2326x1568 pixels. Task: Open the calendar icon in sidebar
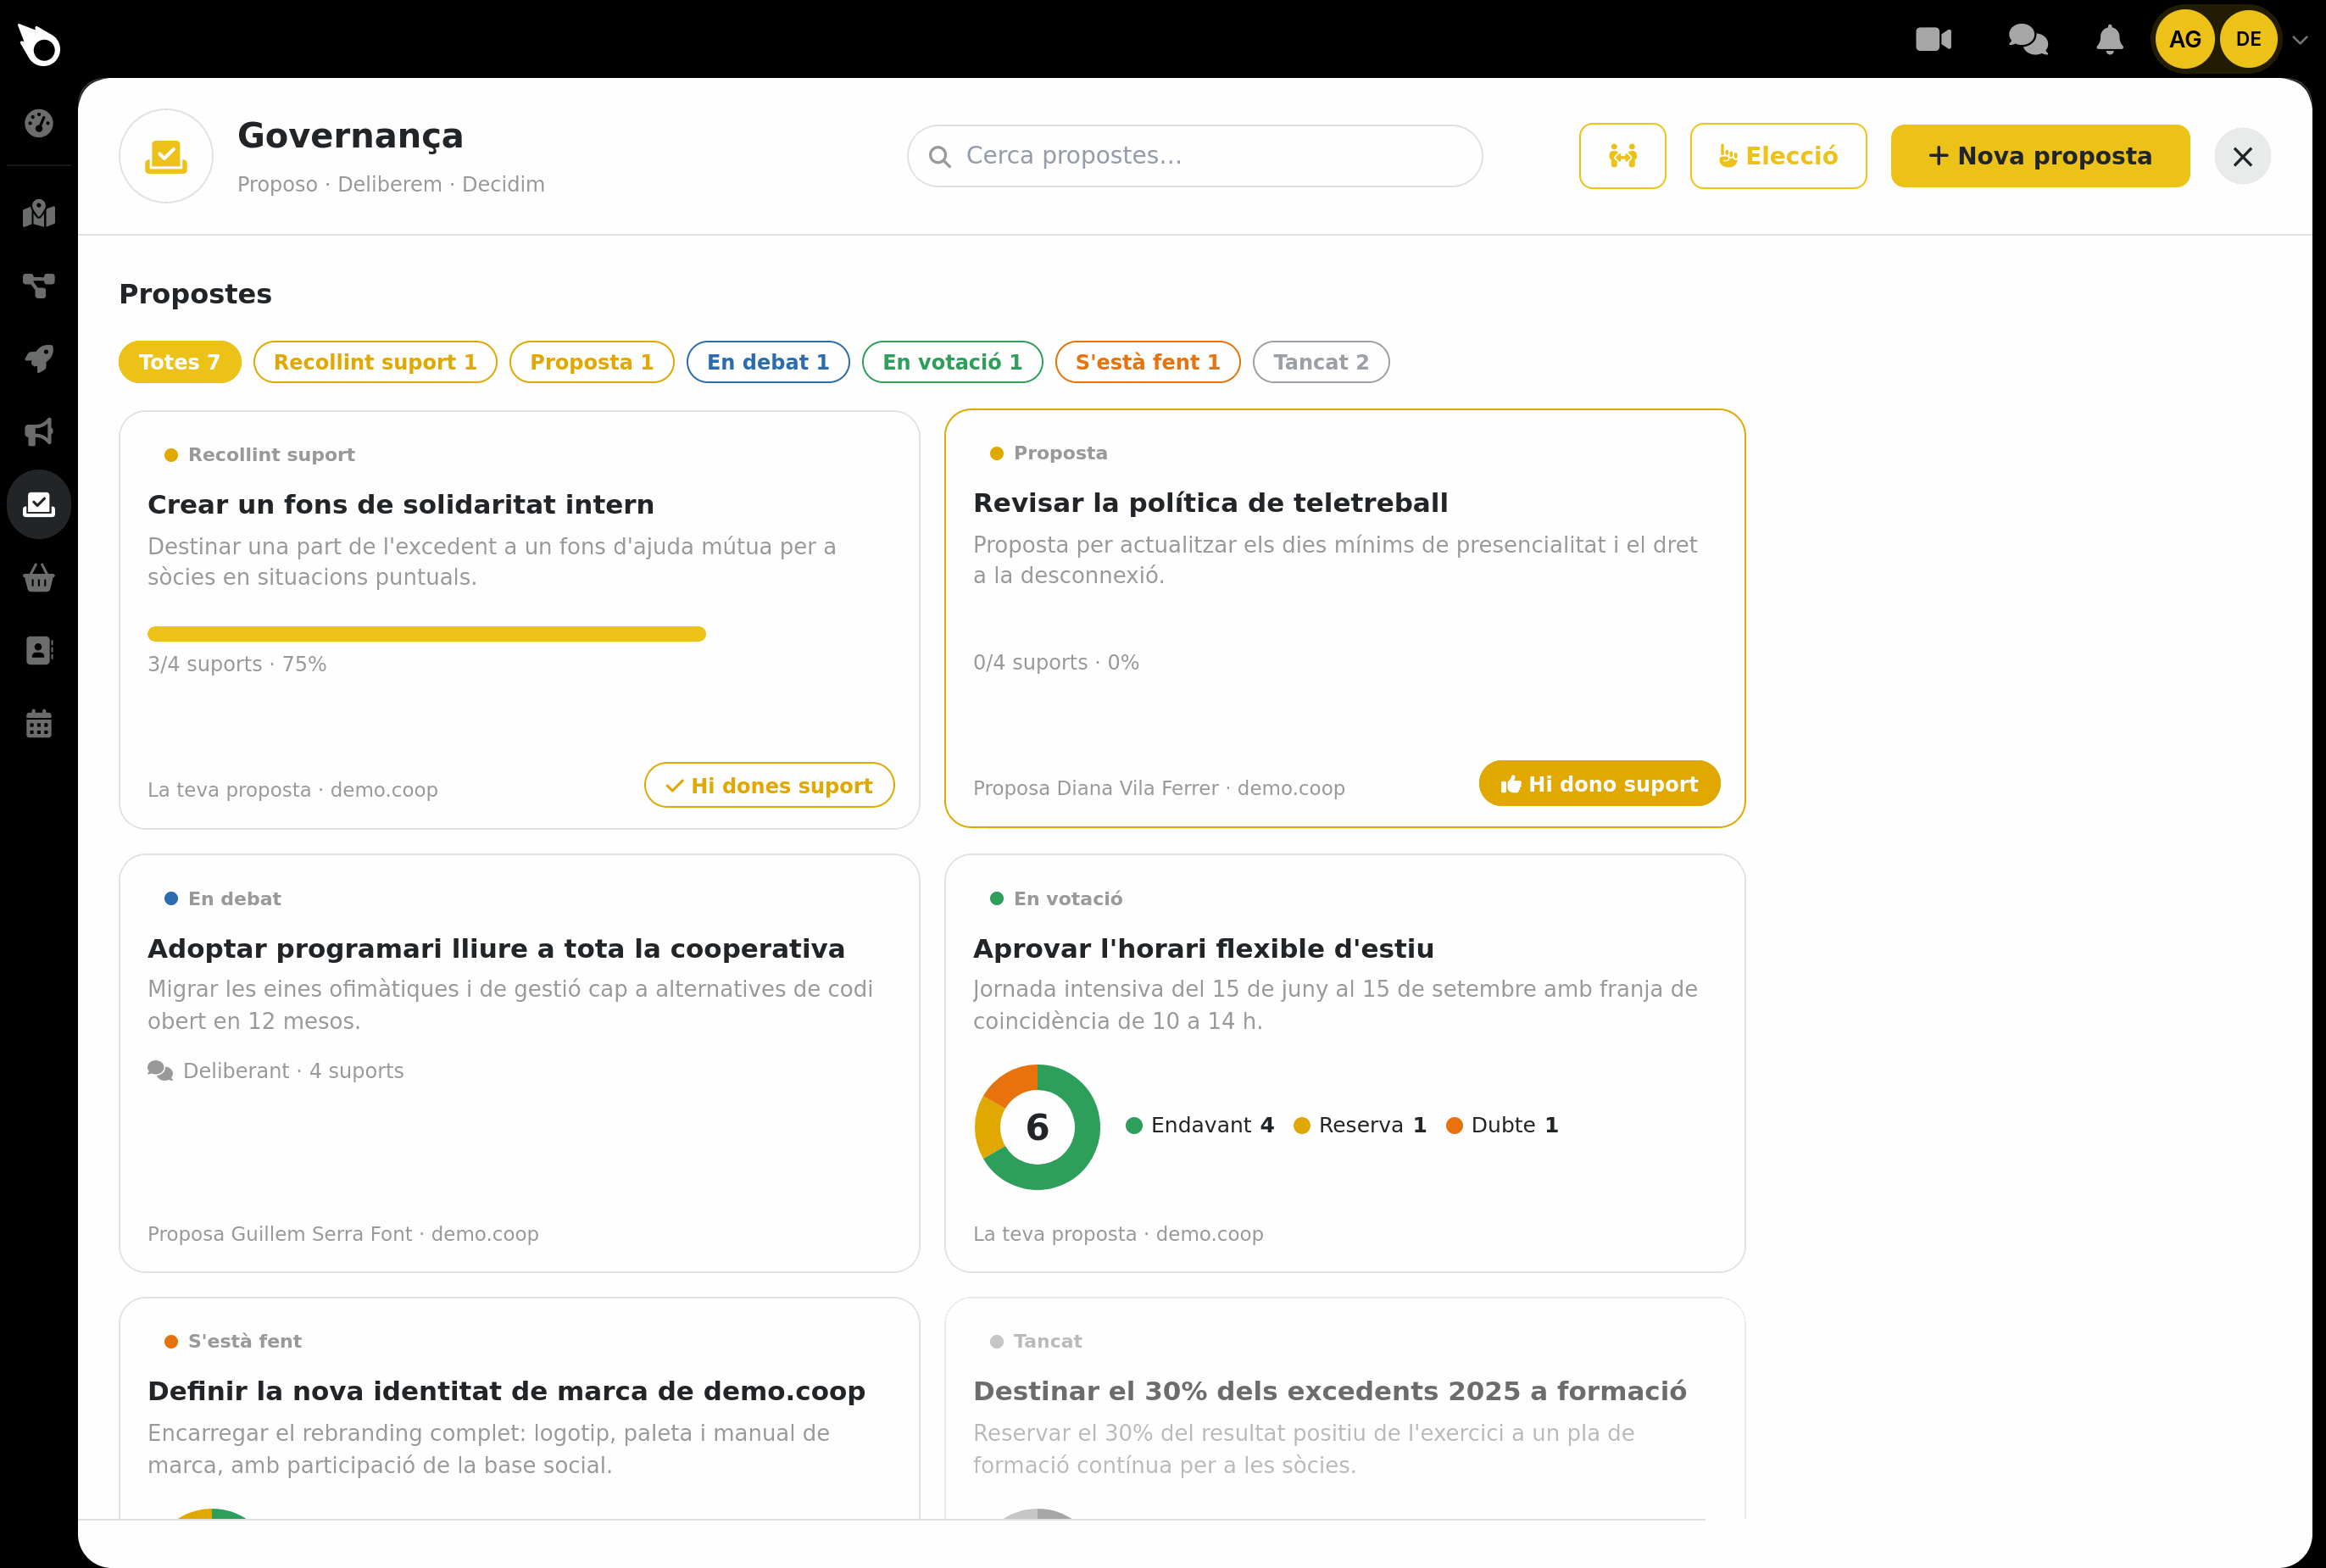(x=39, y=723)
